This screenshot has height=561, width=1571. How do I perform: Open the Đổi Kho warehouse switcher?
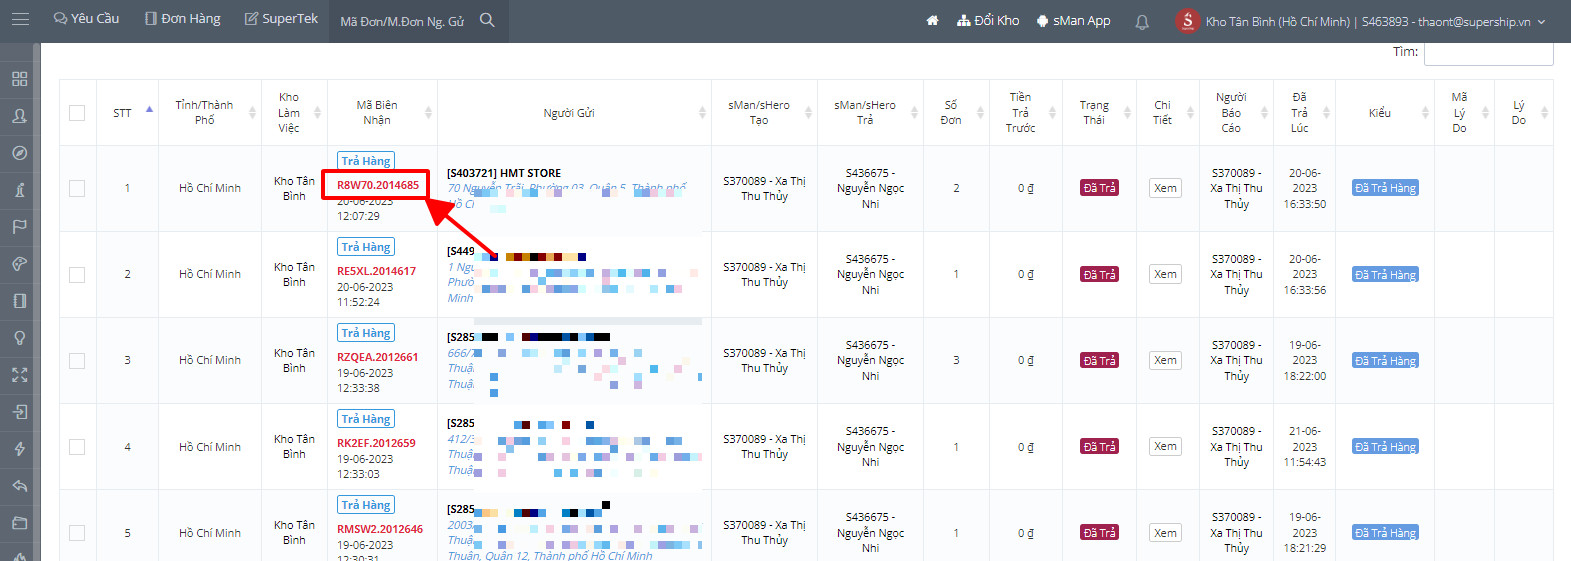click(988, 20)
